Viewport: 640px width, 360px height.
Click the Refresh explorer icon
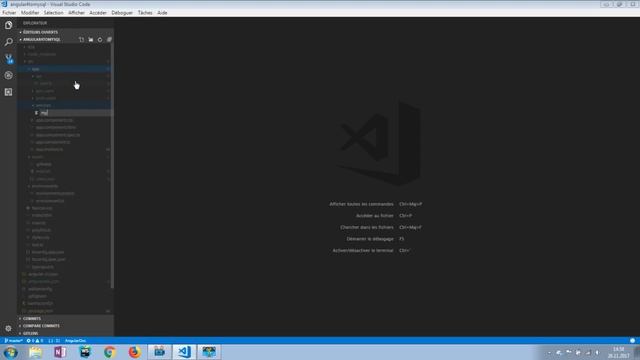point(100,40)
